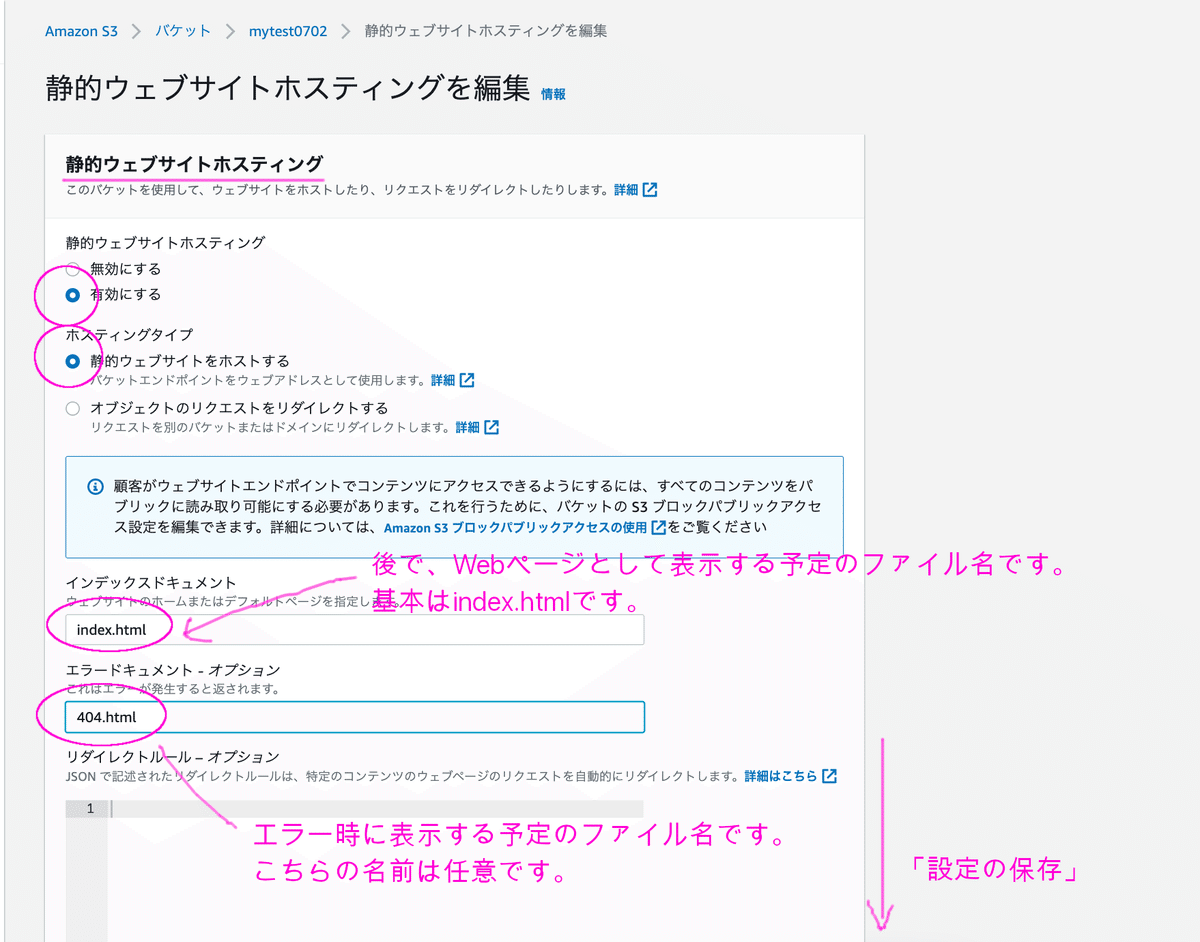Click the 404.html エラードキュメント field
This screenshot has height=942, width=1200.
(350, 716)
